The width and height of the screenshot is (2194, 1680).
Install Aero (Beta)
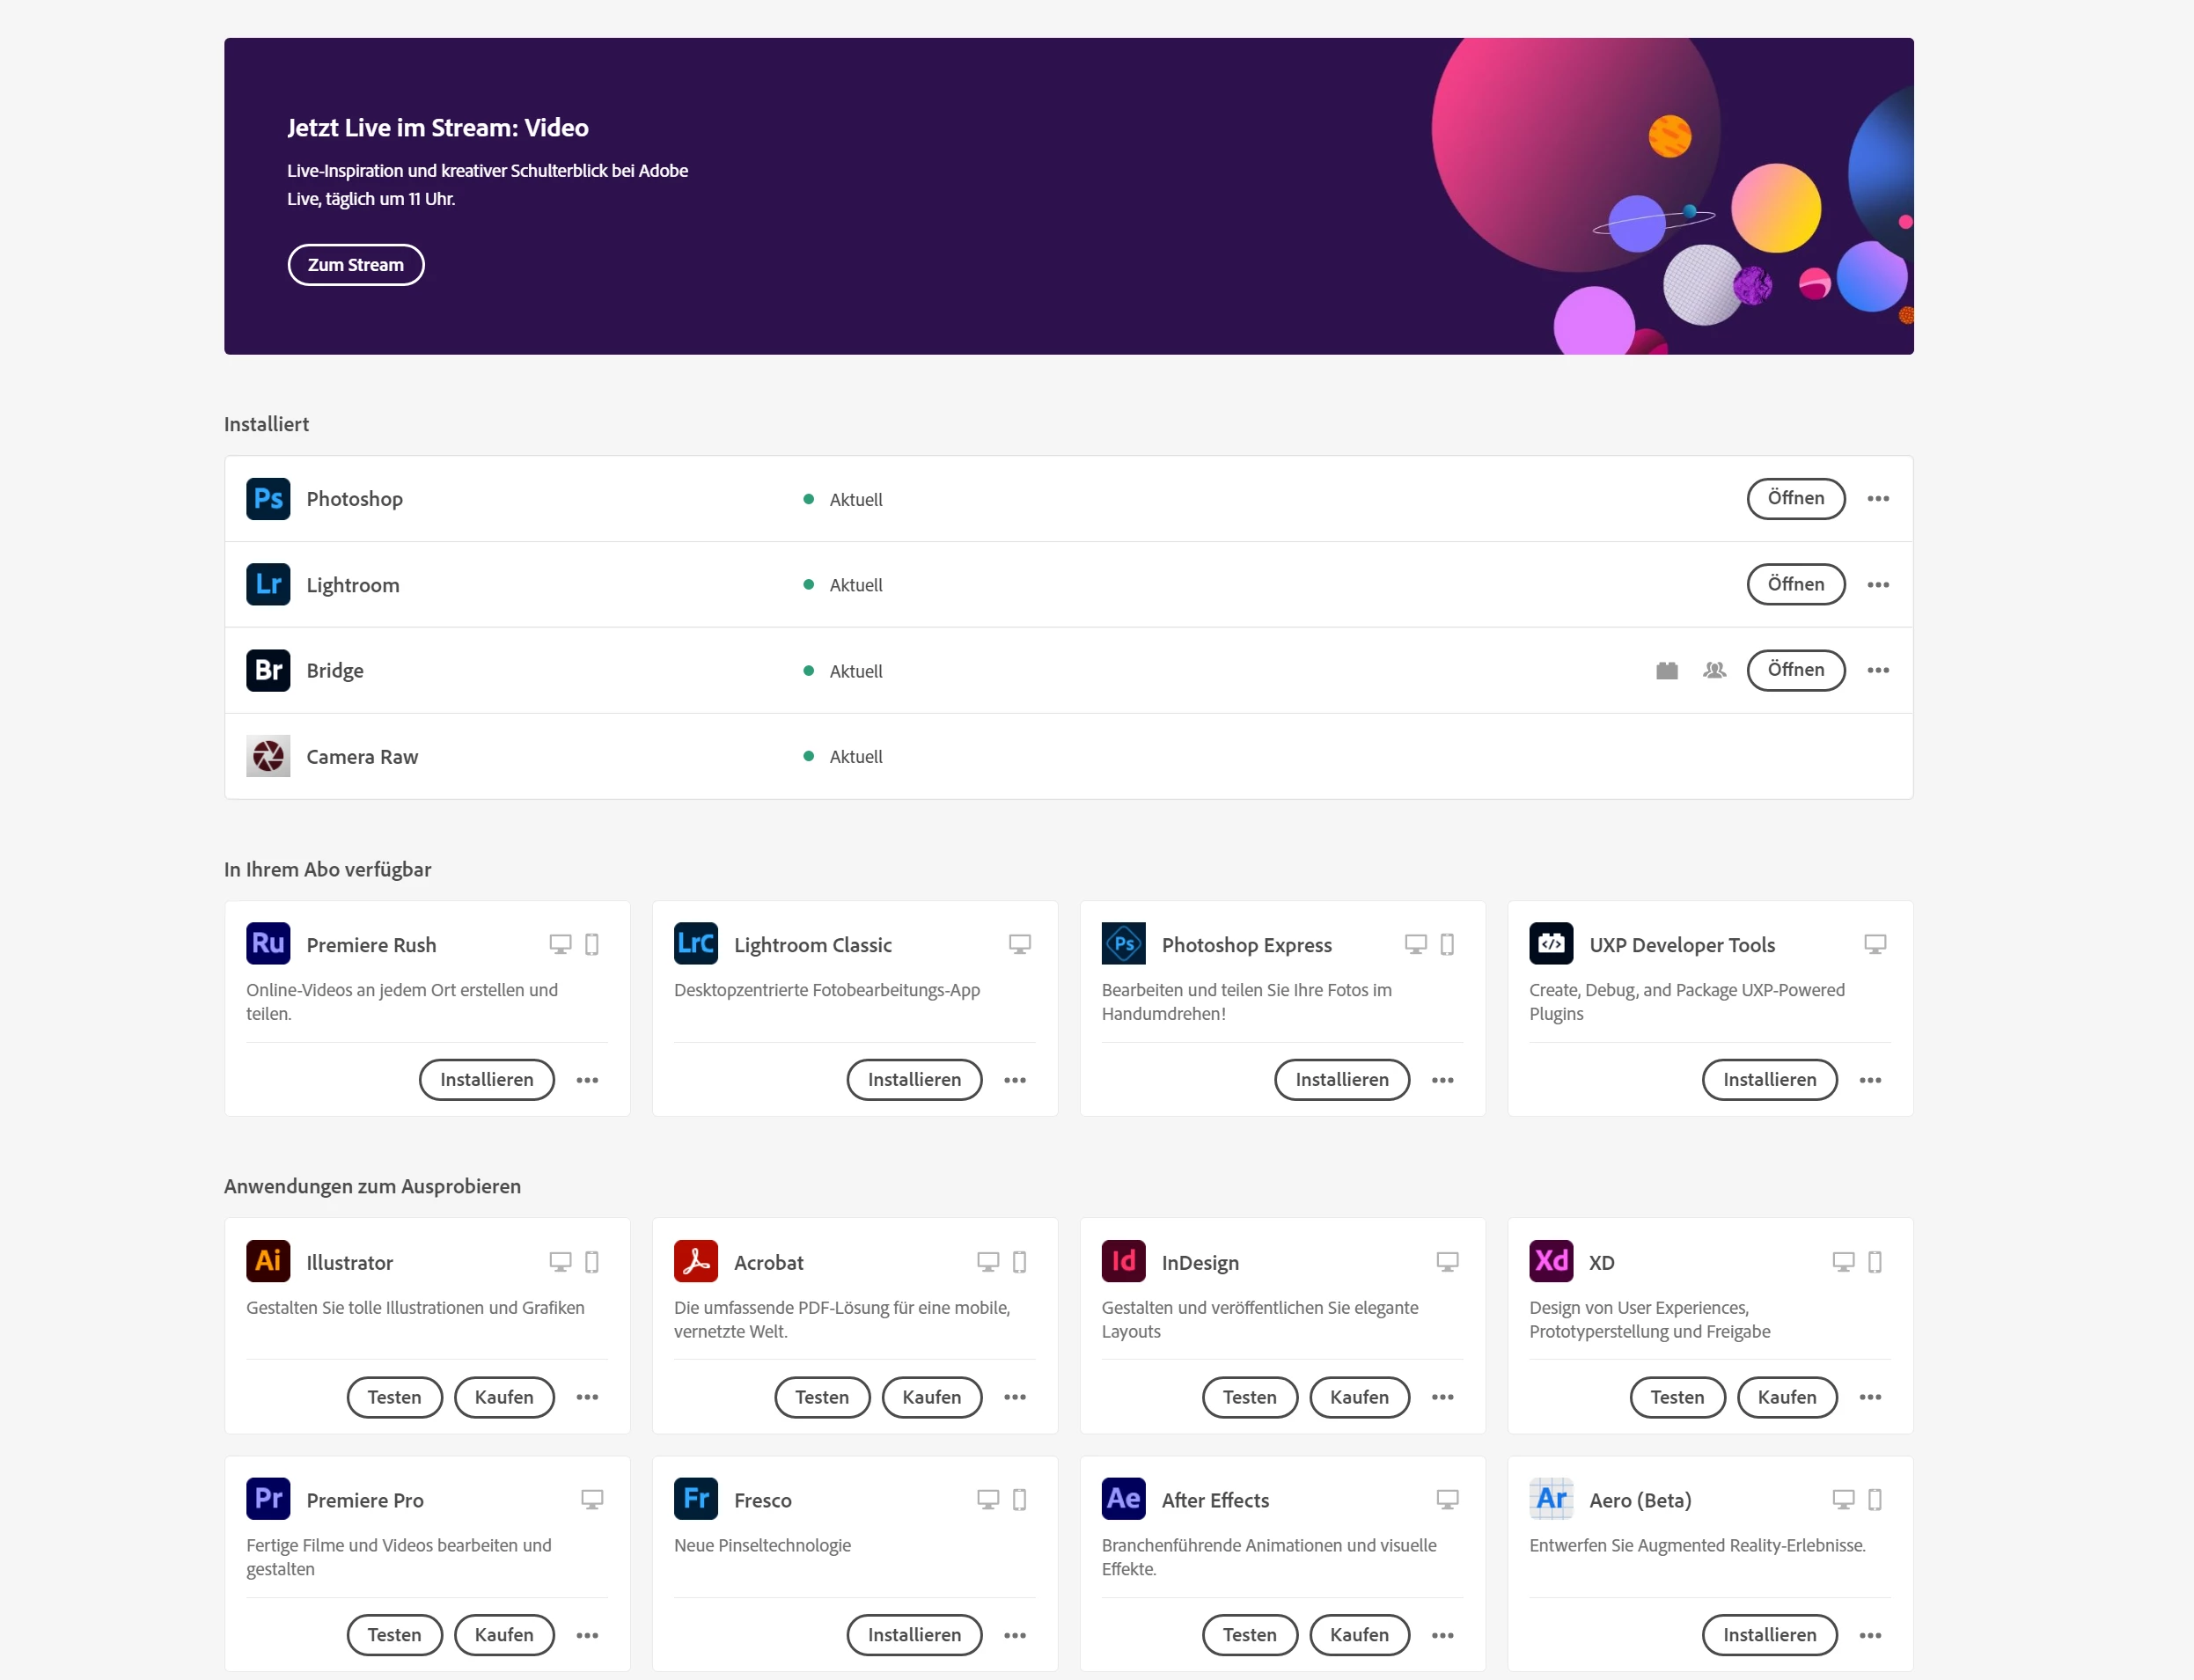1769,1635
